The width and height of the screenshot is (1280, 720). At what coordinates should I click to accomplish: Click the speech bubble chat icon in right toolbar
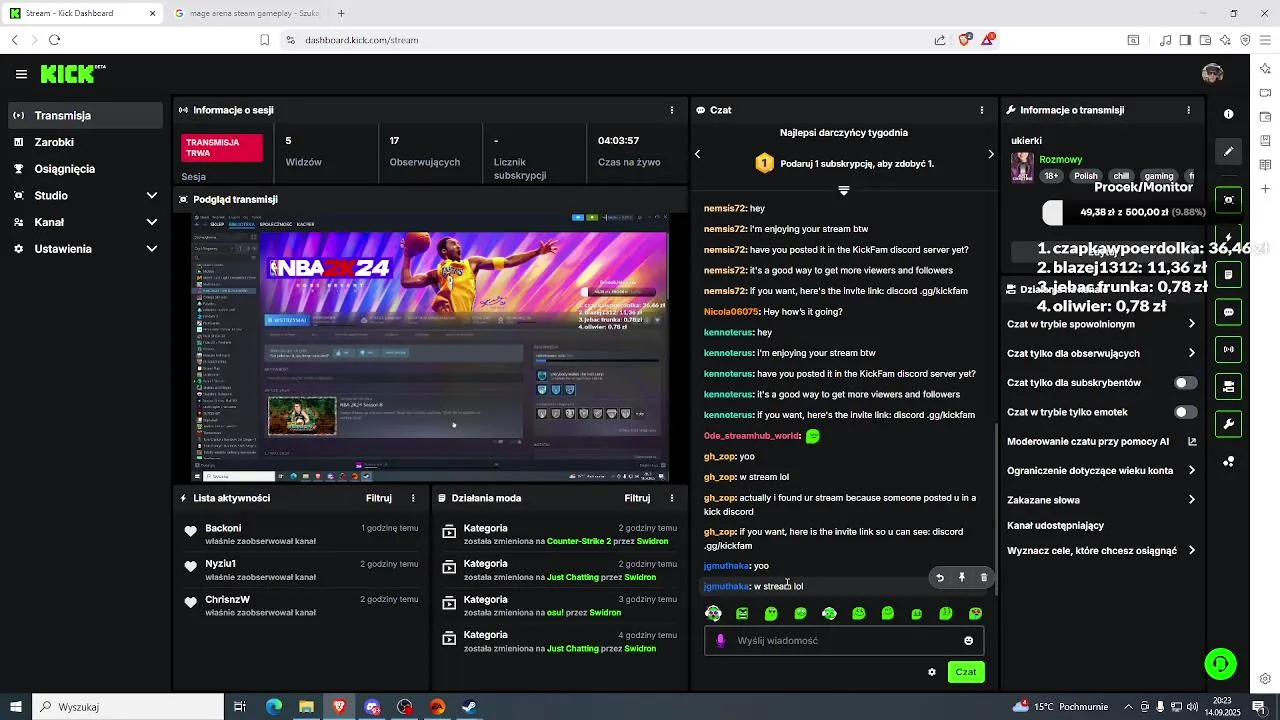(1228, 312)
